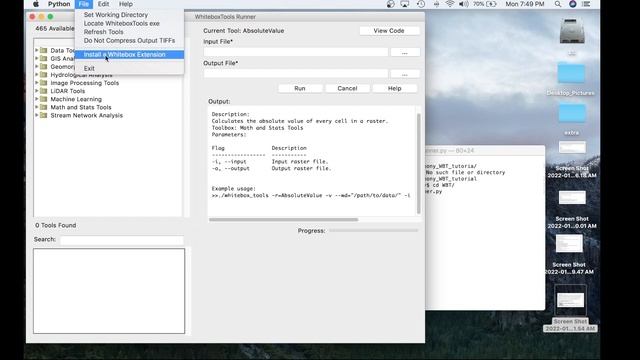Select the hard drive icon on desktop

pyautogui.click(x=572, y=31)
